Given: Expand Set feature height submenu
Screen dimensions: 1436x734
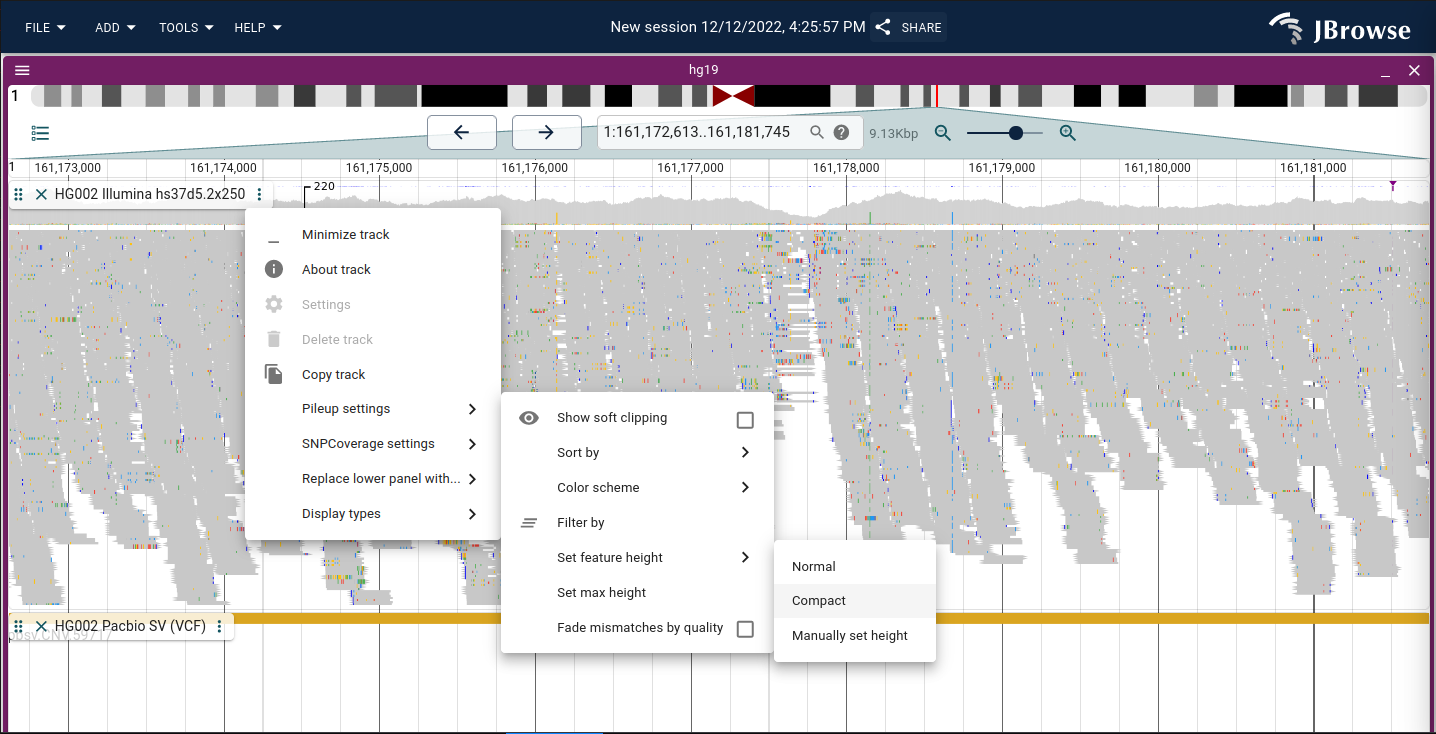Looking at the screenshot, I should pos(637,558).
